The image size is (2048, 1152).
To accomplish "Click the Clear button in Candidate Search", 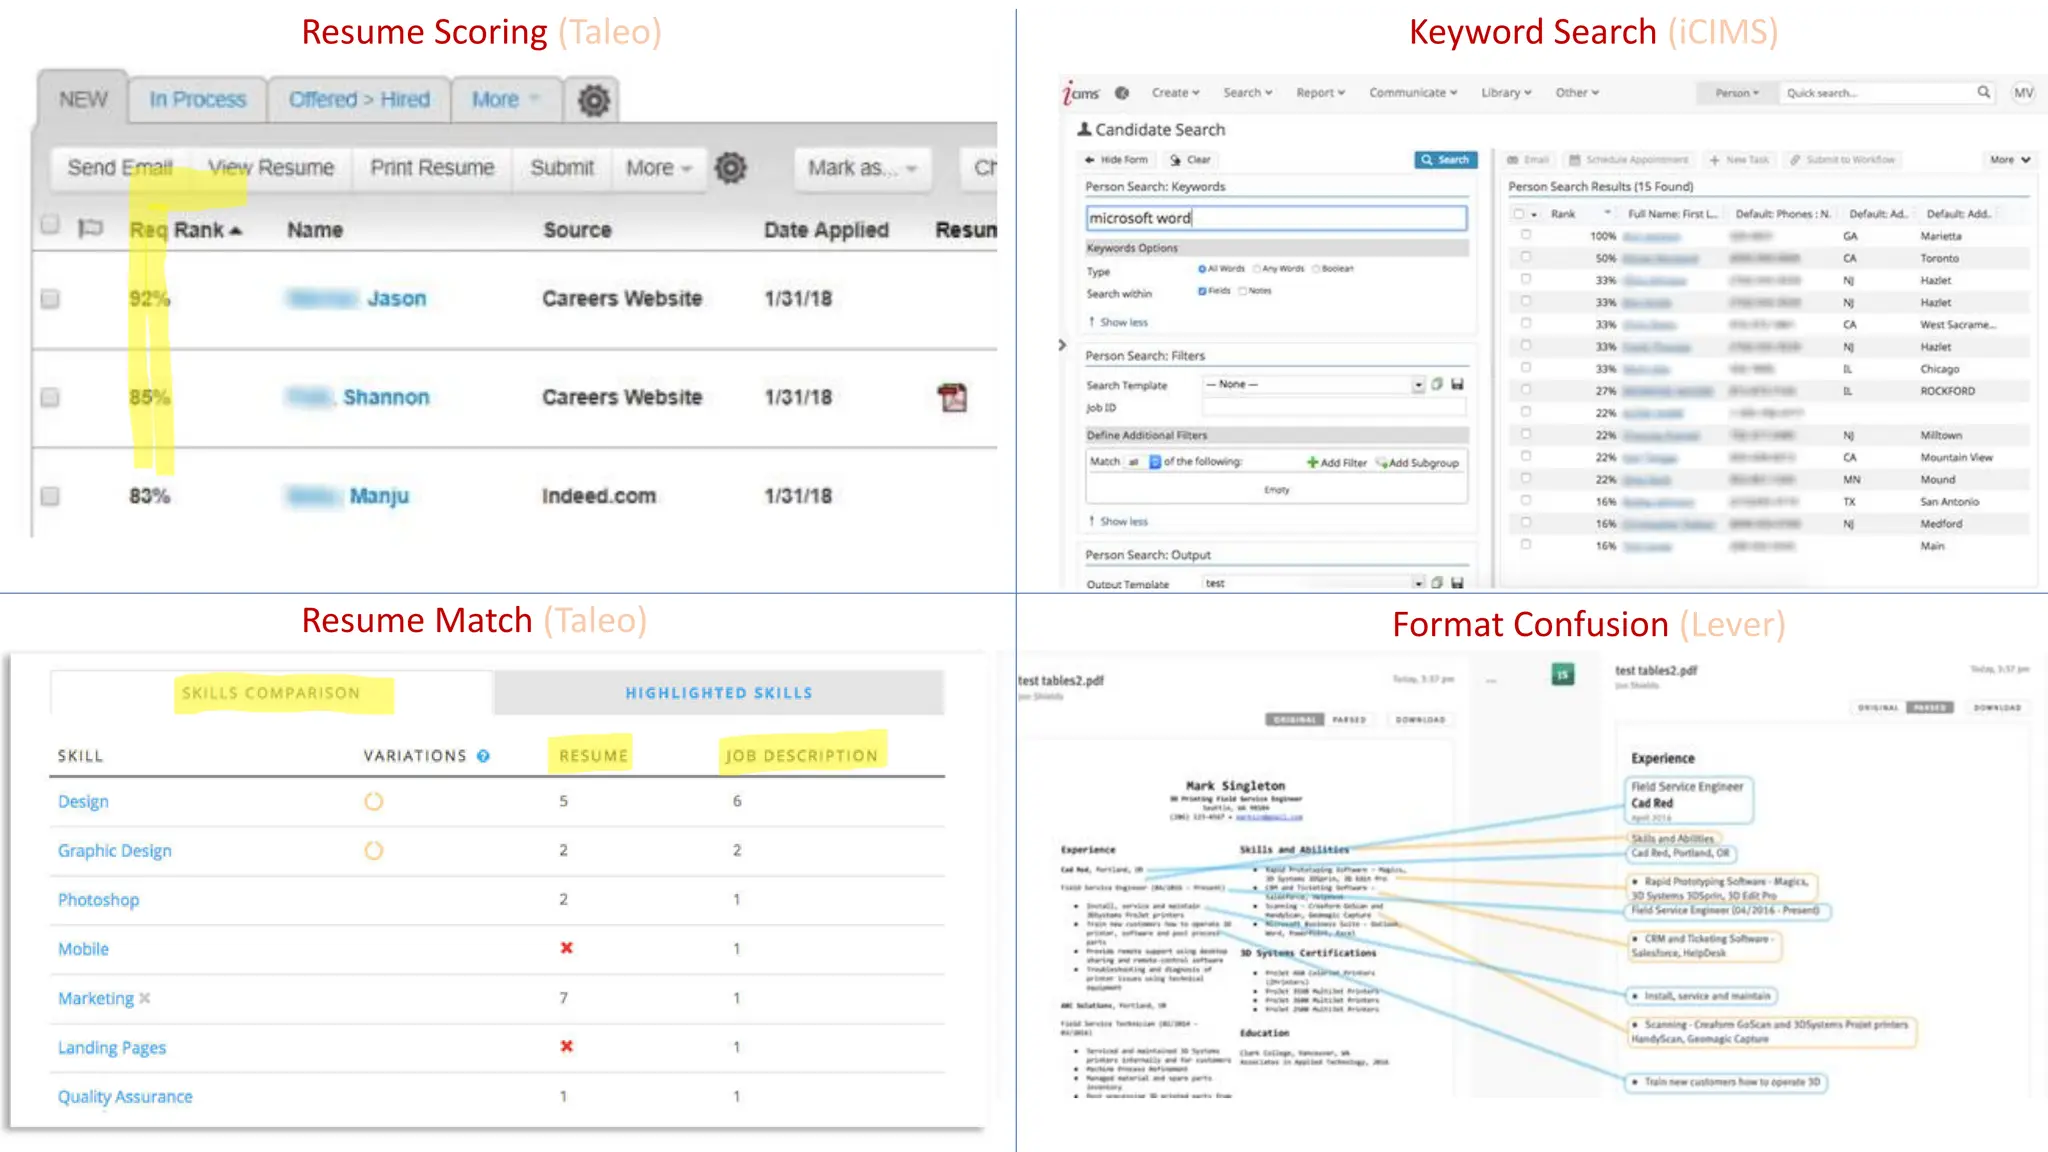I will point(1190,160).
